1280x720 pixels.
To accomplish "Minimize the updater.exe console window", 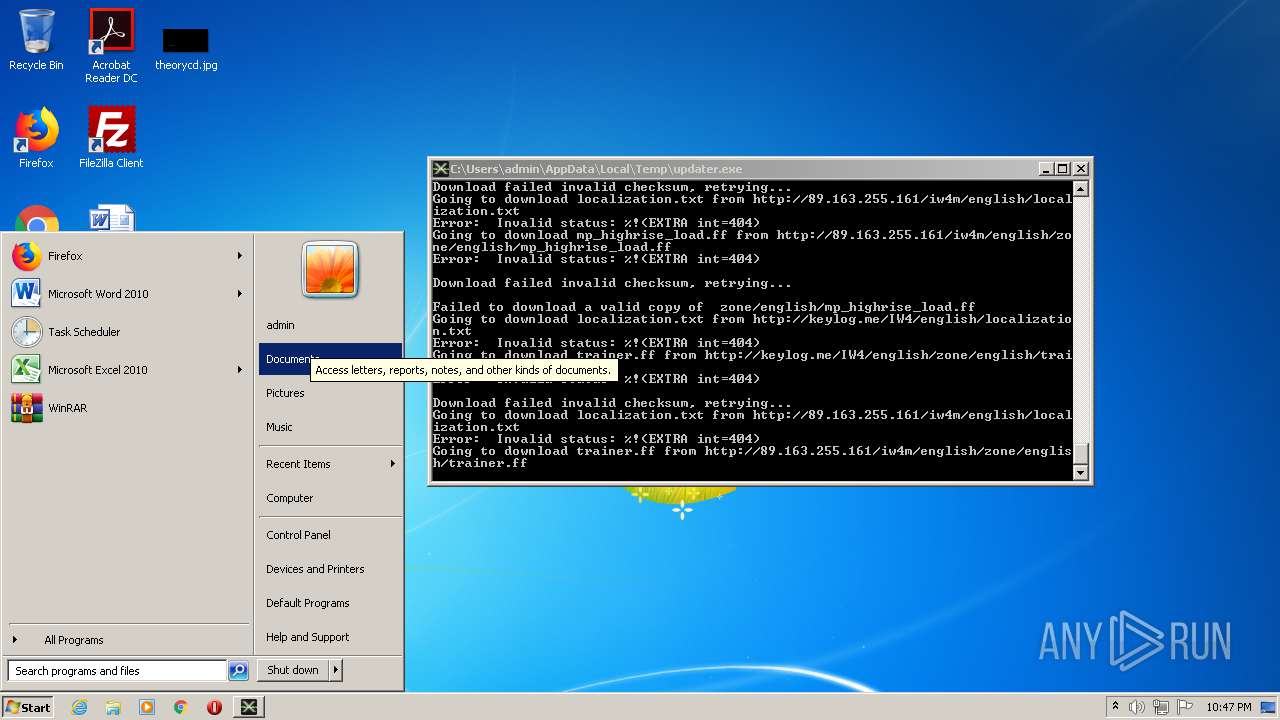I will (x=1046, y=169).
